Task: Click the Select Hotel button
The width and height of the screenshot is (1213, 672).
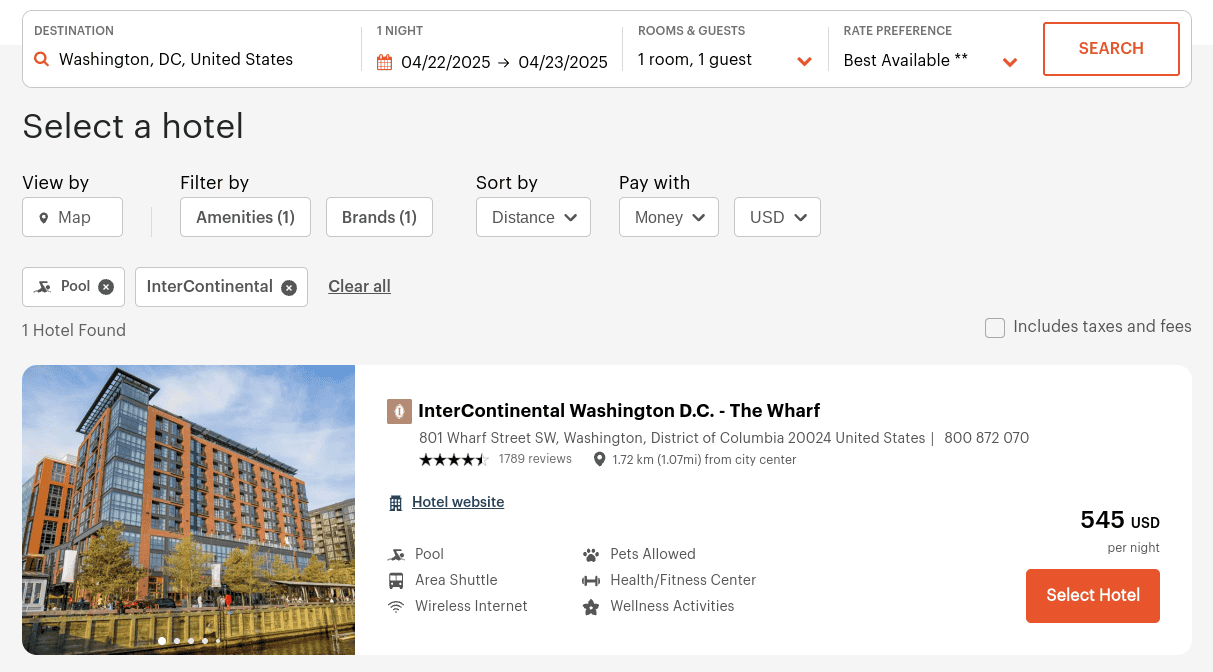Action: 1093,596
